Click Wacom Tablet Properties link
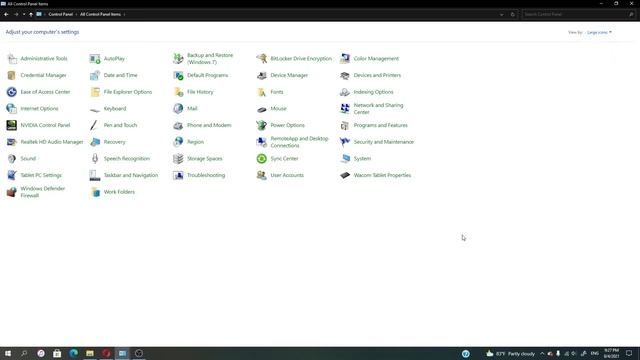The image size is (640, 360). [382, 176]
